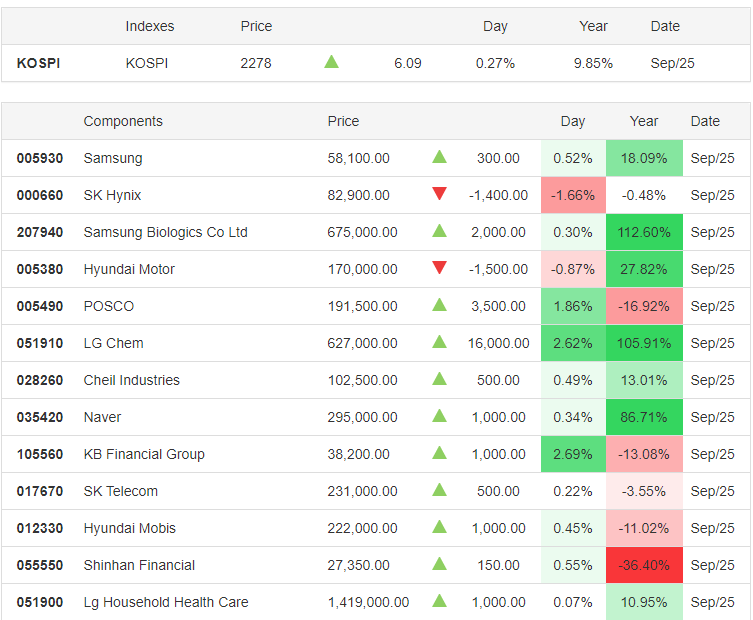Click the 112.60% yearly change cell

[x=644, y=232]
